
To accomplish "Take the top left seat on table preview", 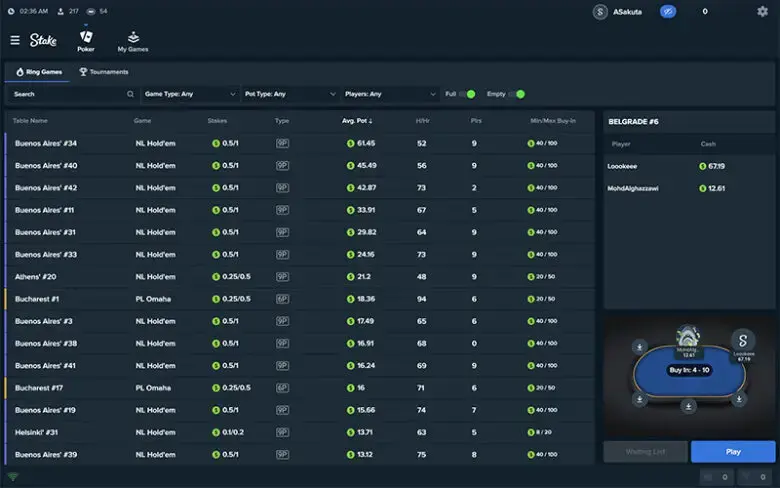I will (640, 347).
